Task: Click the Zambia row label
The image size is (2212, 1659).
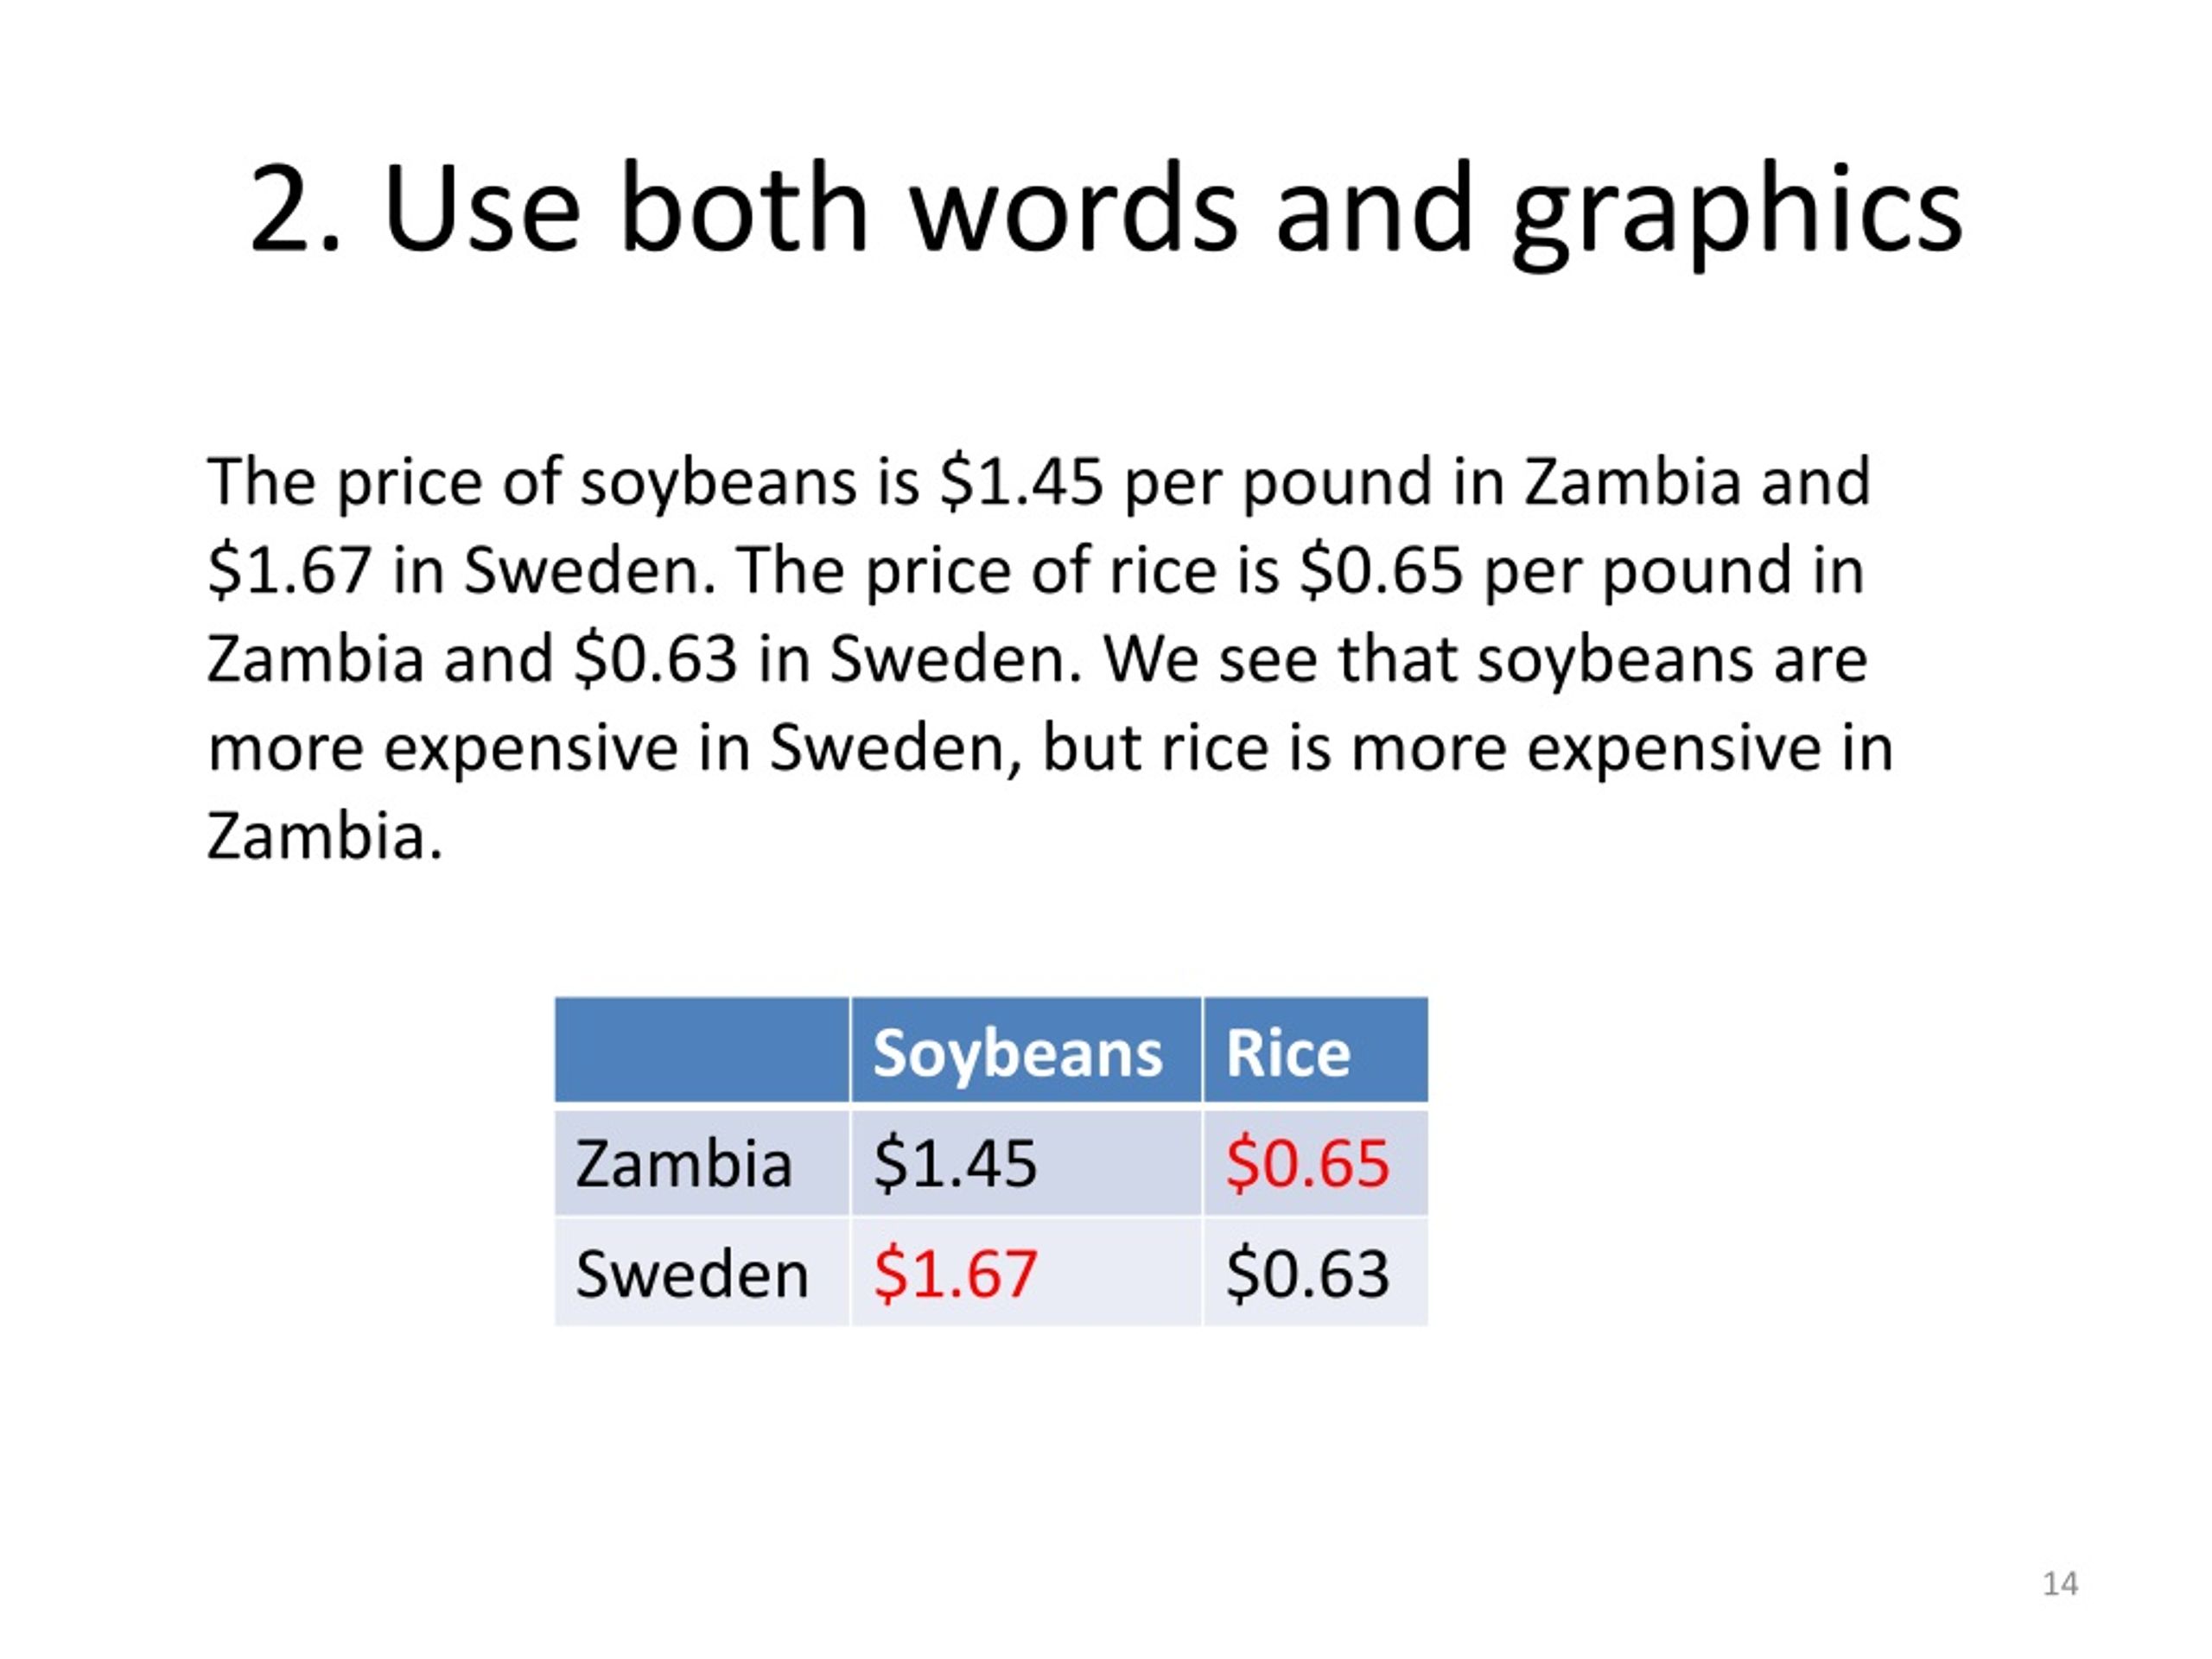Action: (x=702, y=1163)
